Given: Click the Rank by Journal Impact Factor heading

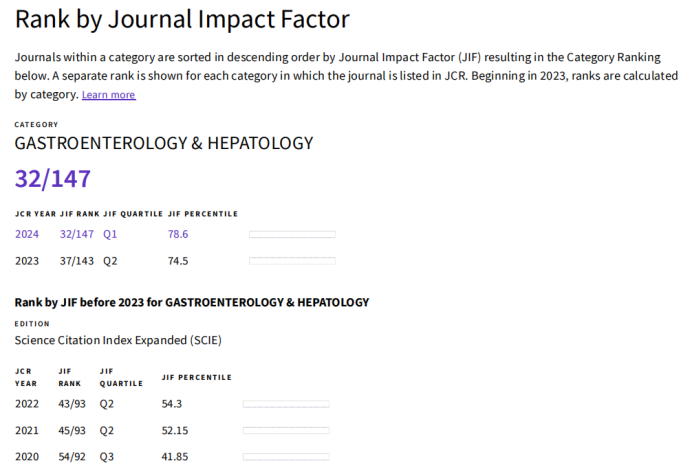Looking at the screenshot, I should point(183,19).
